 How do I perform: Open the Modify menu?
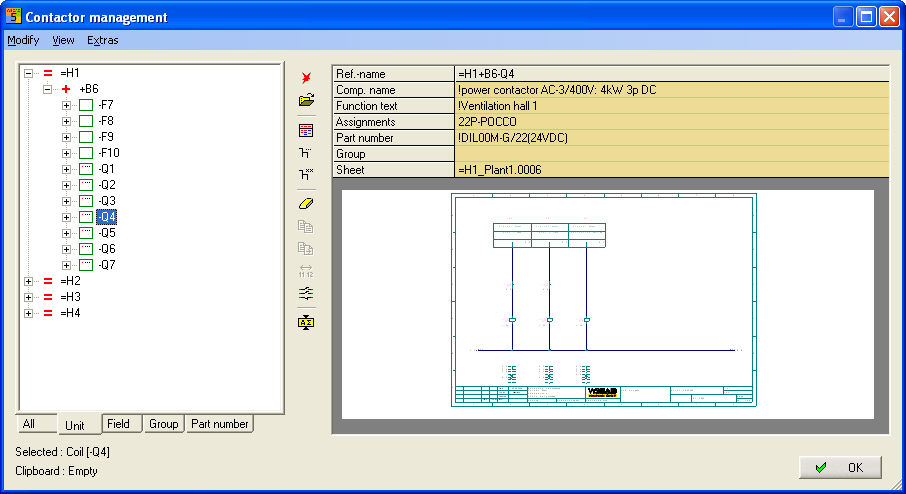23,40
